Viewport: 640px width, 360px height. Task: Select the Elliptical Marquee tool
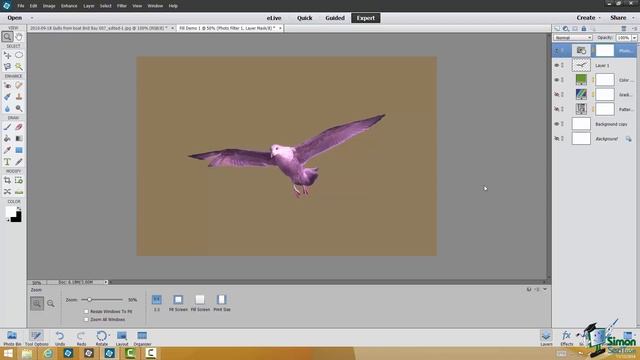point(19,55)
